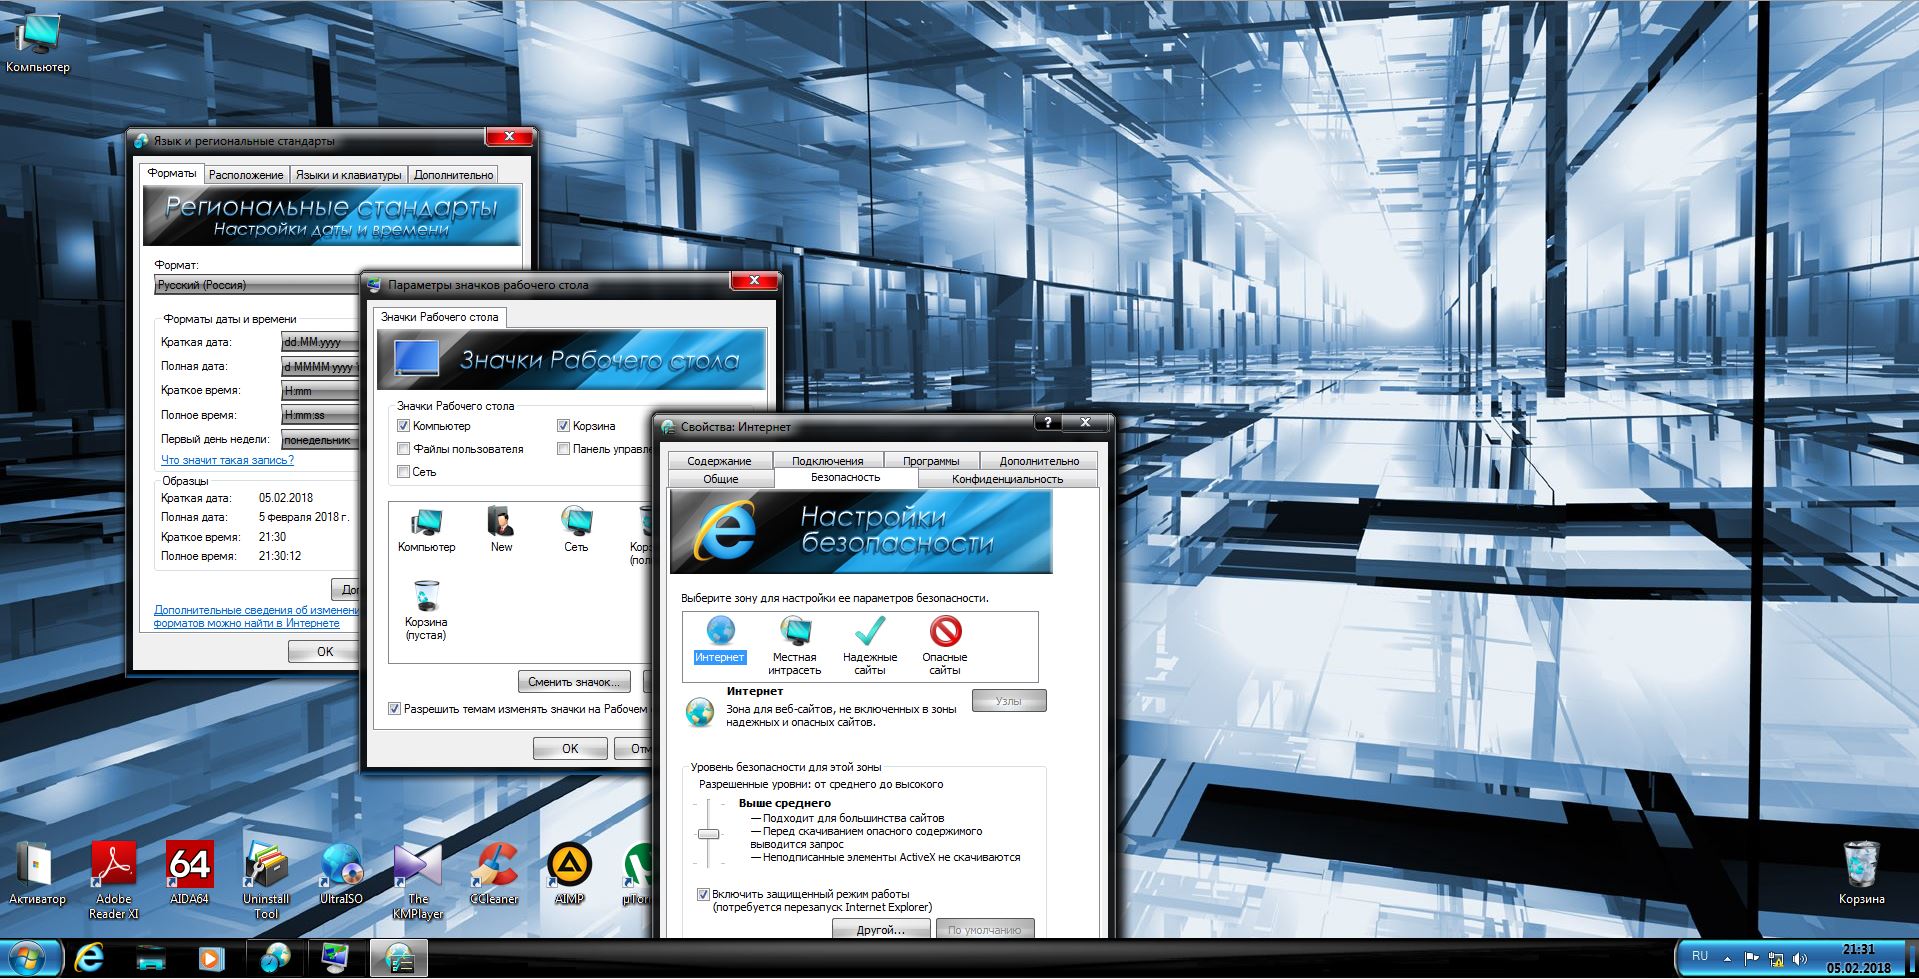1919x979 pixels.
Task: Select the Сеть icon in the icon list
Action: (576, 530)
